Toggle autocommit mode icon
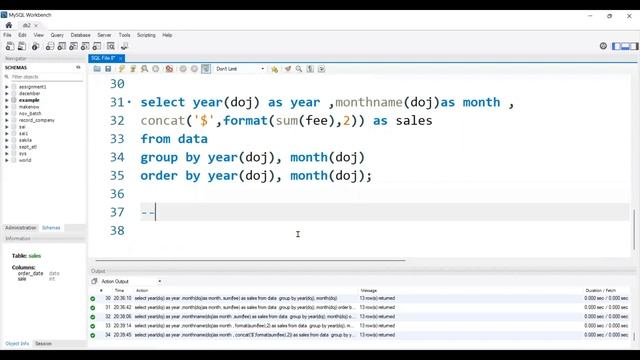 [x=206, y=69]
